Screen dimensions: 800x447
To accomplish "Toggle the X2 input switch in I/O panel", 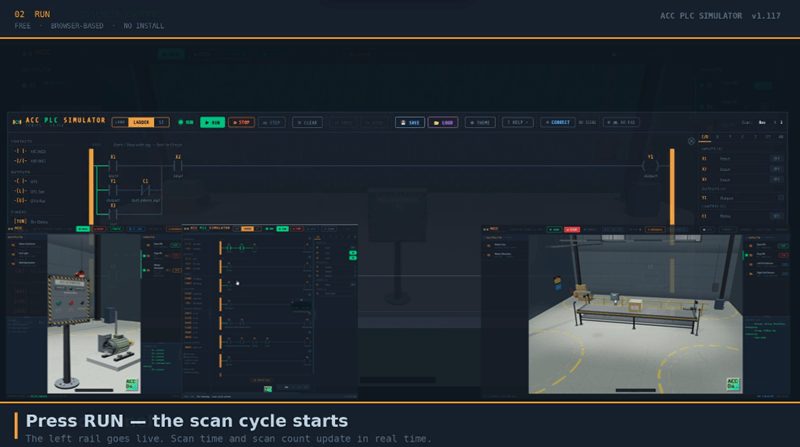I will pyautogui.click(x=777, y=169).
